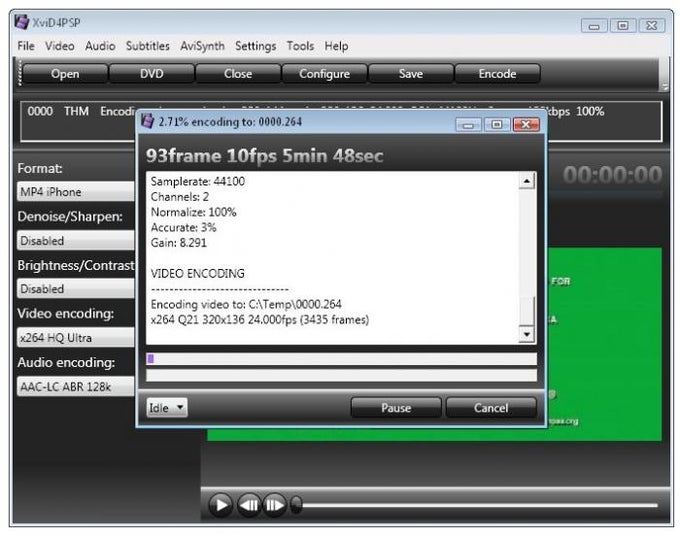Open the Idle priority dropdown

(167, 408)
